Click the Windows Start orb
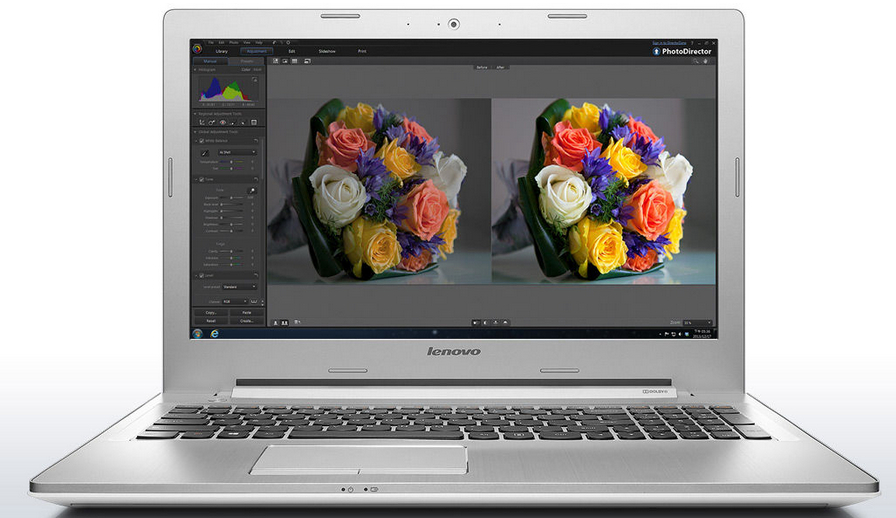The height and width of the screenshot is (518, 896). 197,332
